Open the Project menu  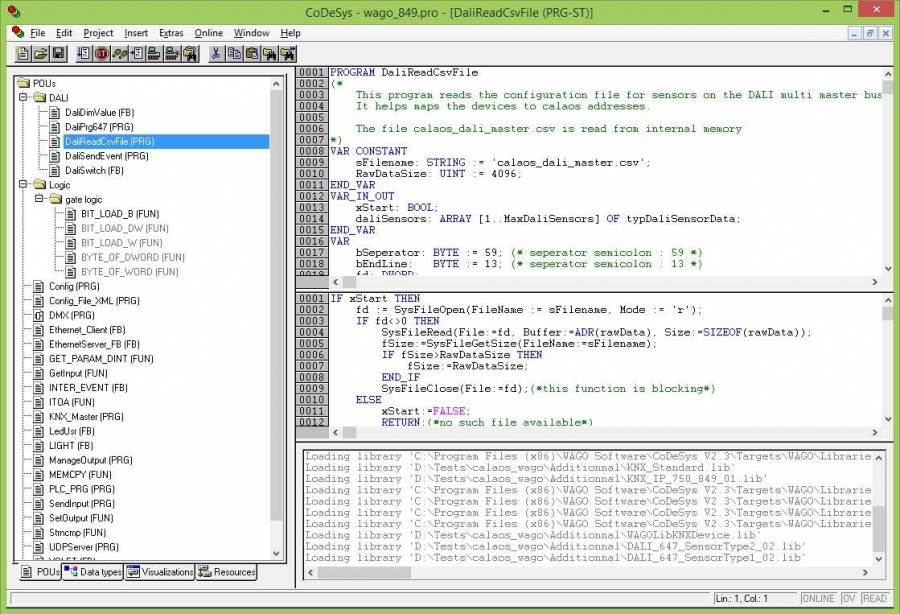[x=98, y=33]
